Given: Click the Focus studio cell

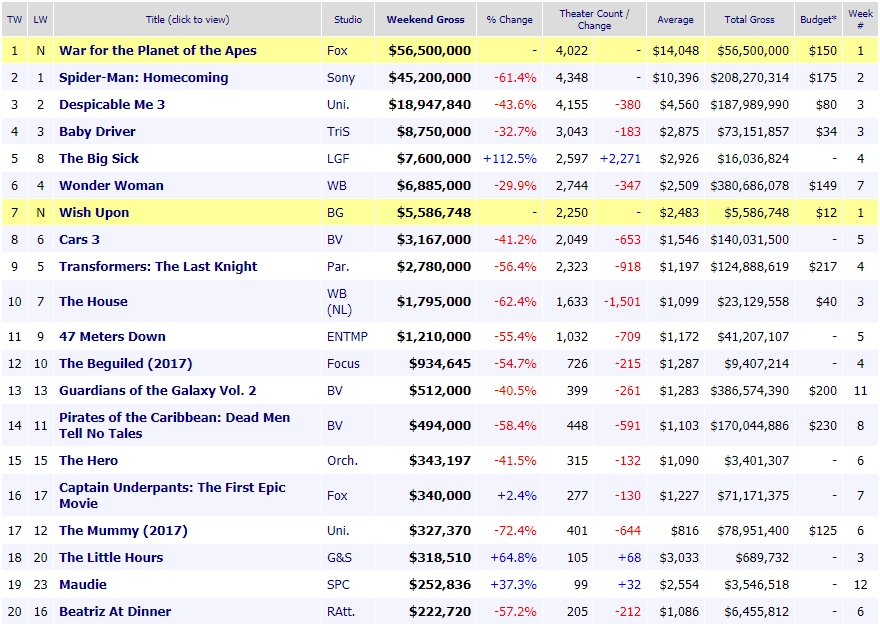Looking at the screenshot, I should (343, 363).
